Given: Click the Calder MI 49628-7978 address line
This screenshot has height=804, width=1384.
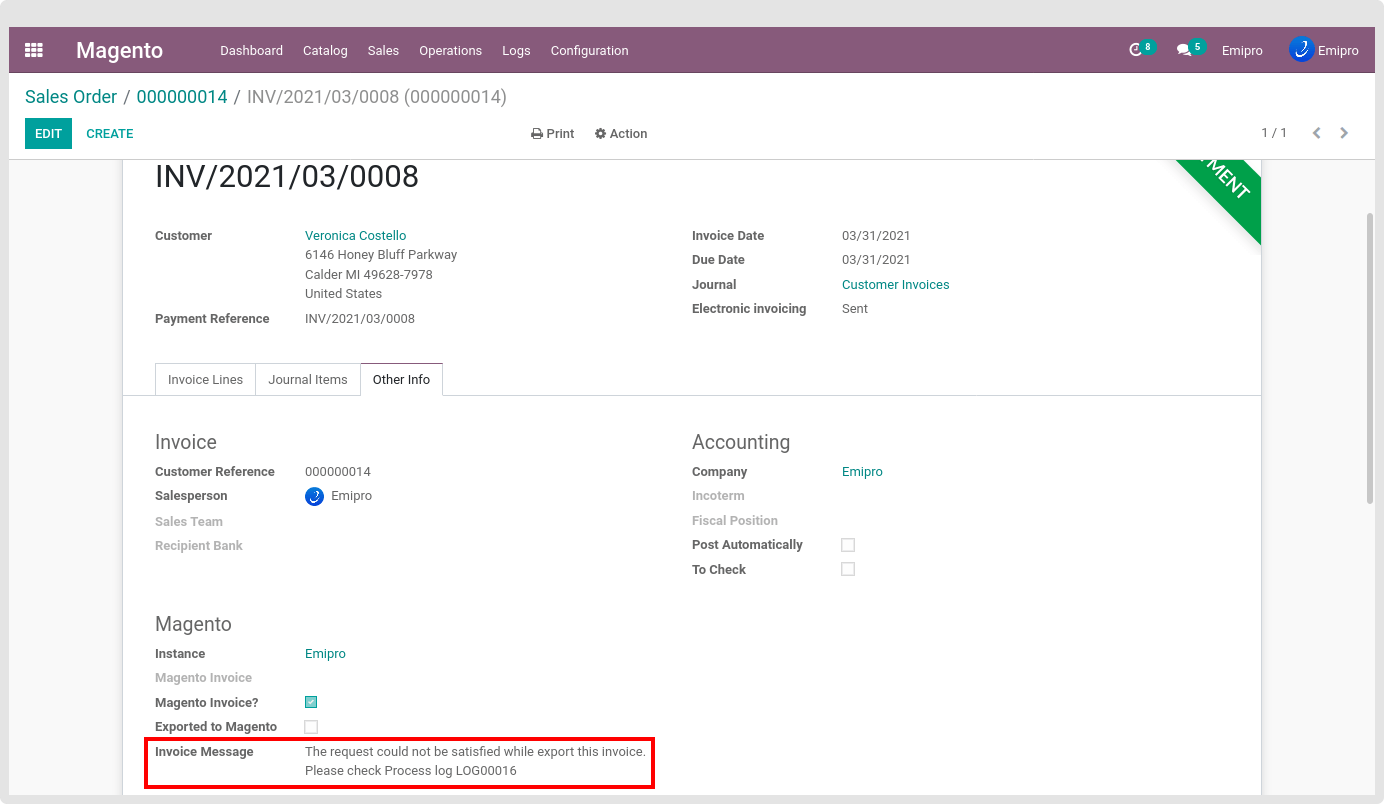Looking at the screenshot, I should click(369, 274).
